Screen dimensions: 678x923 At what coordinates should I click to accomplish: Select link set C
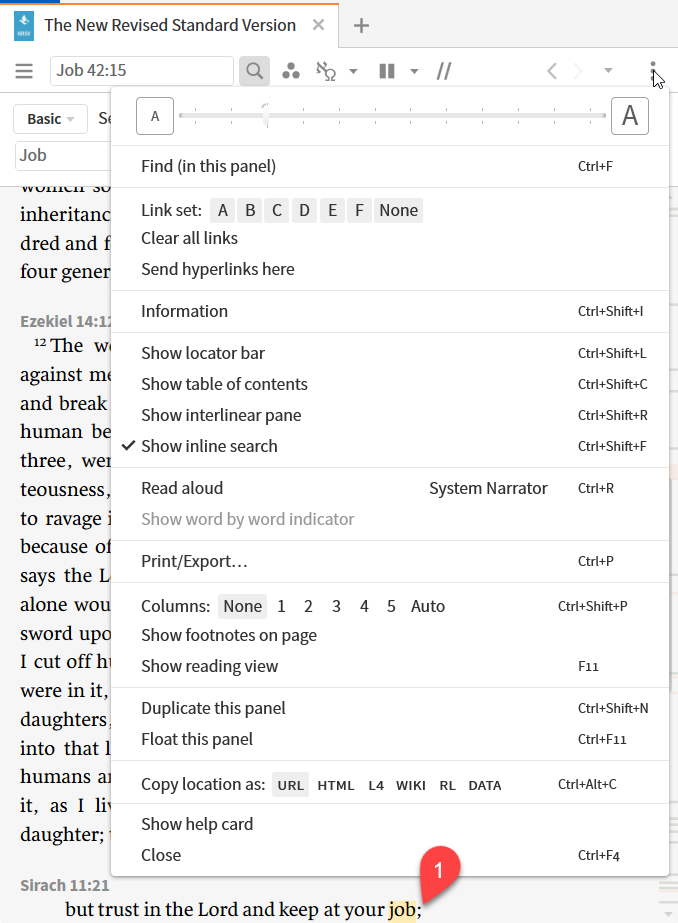click(x=277, y=211)
